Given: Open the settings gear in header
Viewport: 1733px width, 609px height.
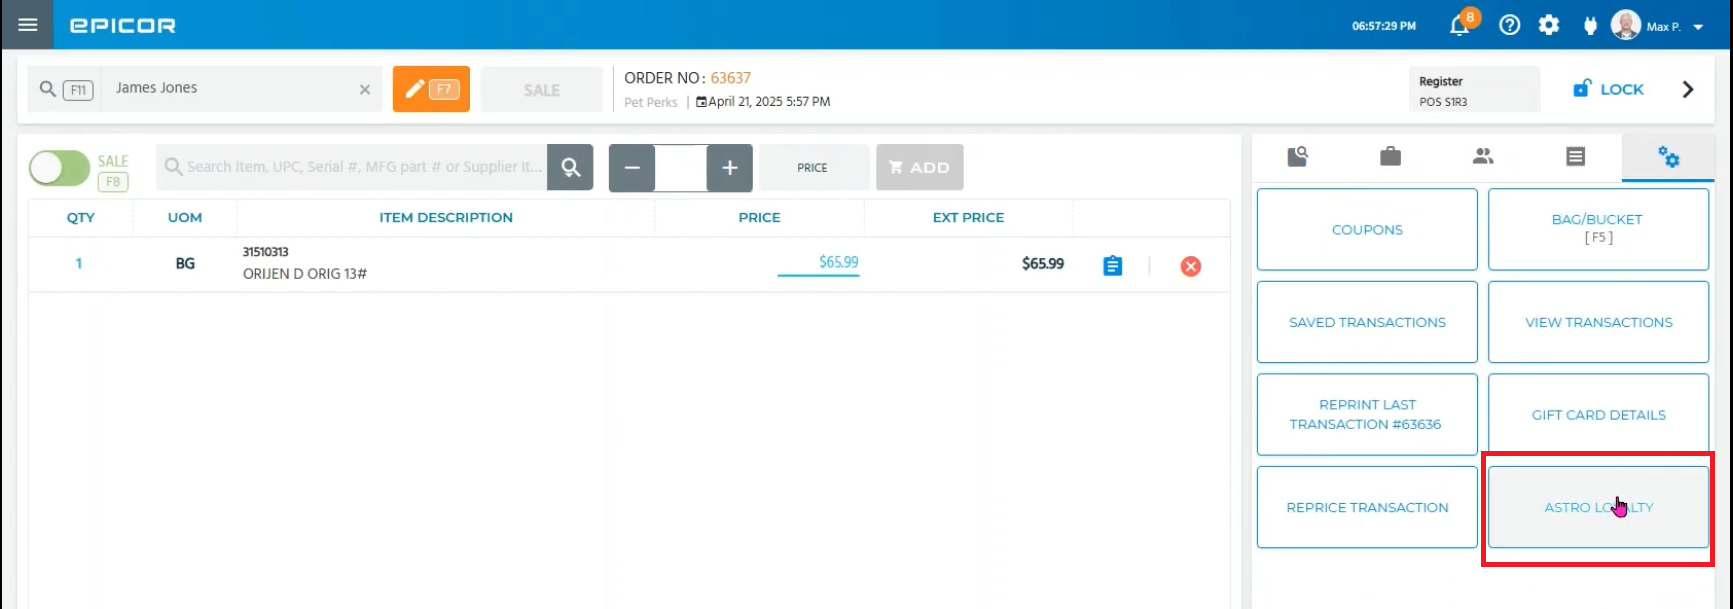Looking at the screenshot, I should click(1548, 26).
